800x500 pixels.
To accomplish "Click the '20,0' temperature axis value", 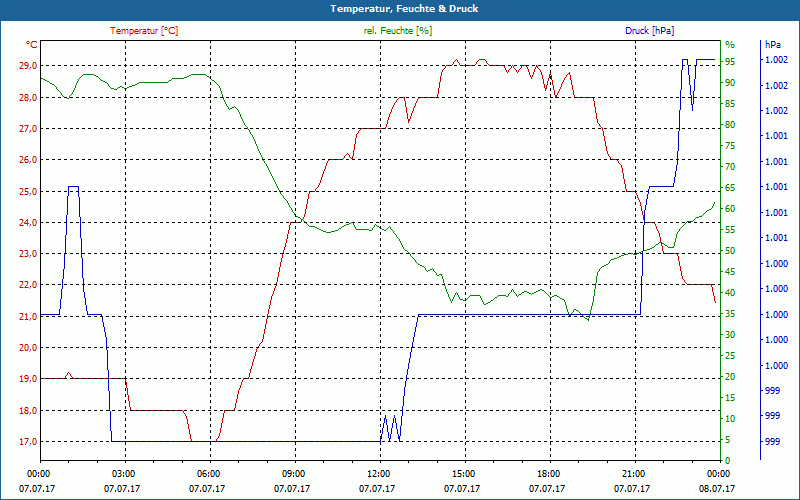I will pos(29,347).
